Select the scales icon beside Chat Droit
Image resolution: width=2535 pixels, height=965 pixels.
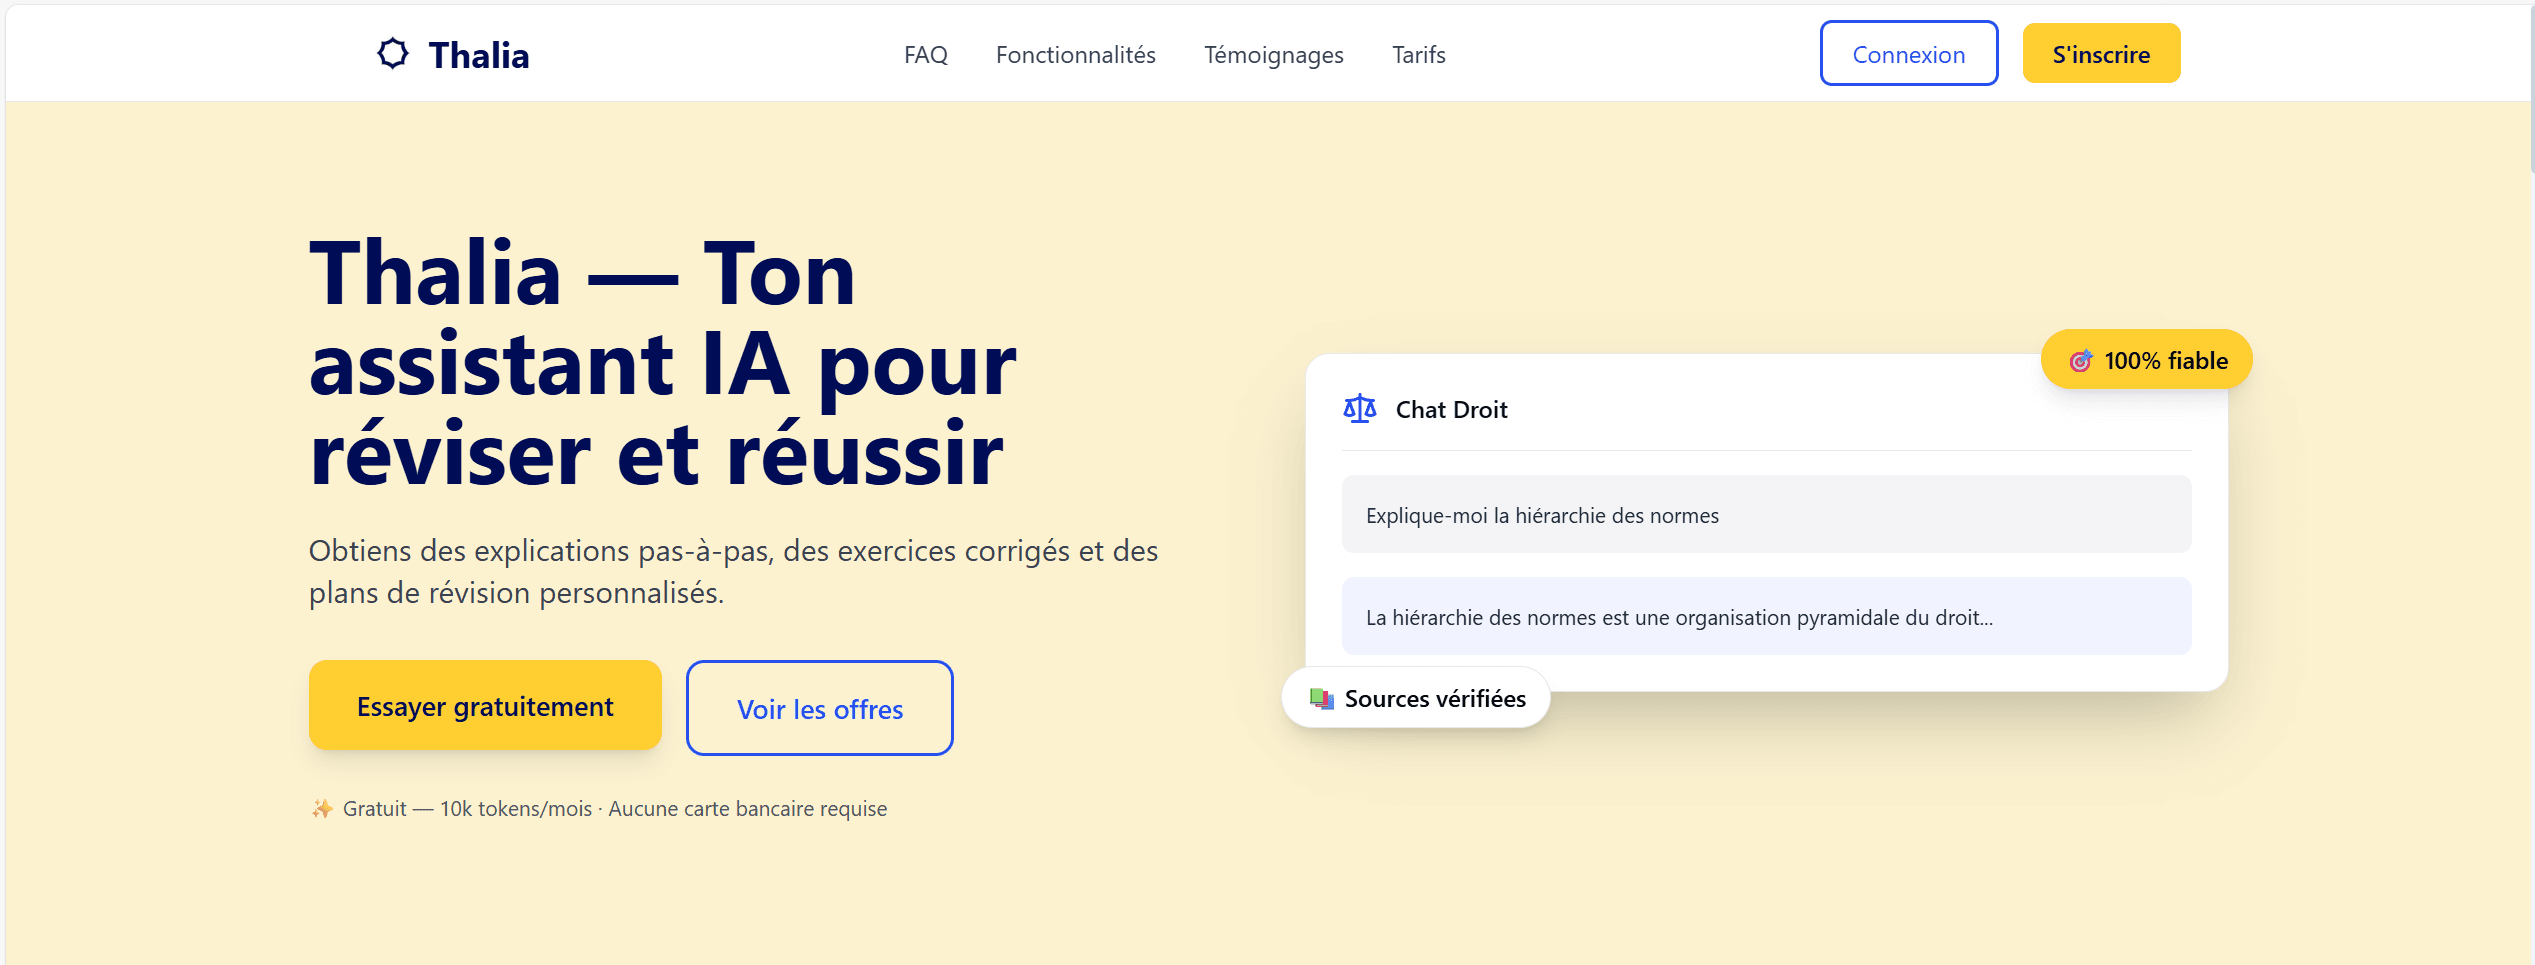(x=1358, y=408)
